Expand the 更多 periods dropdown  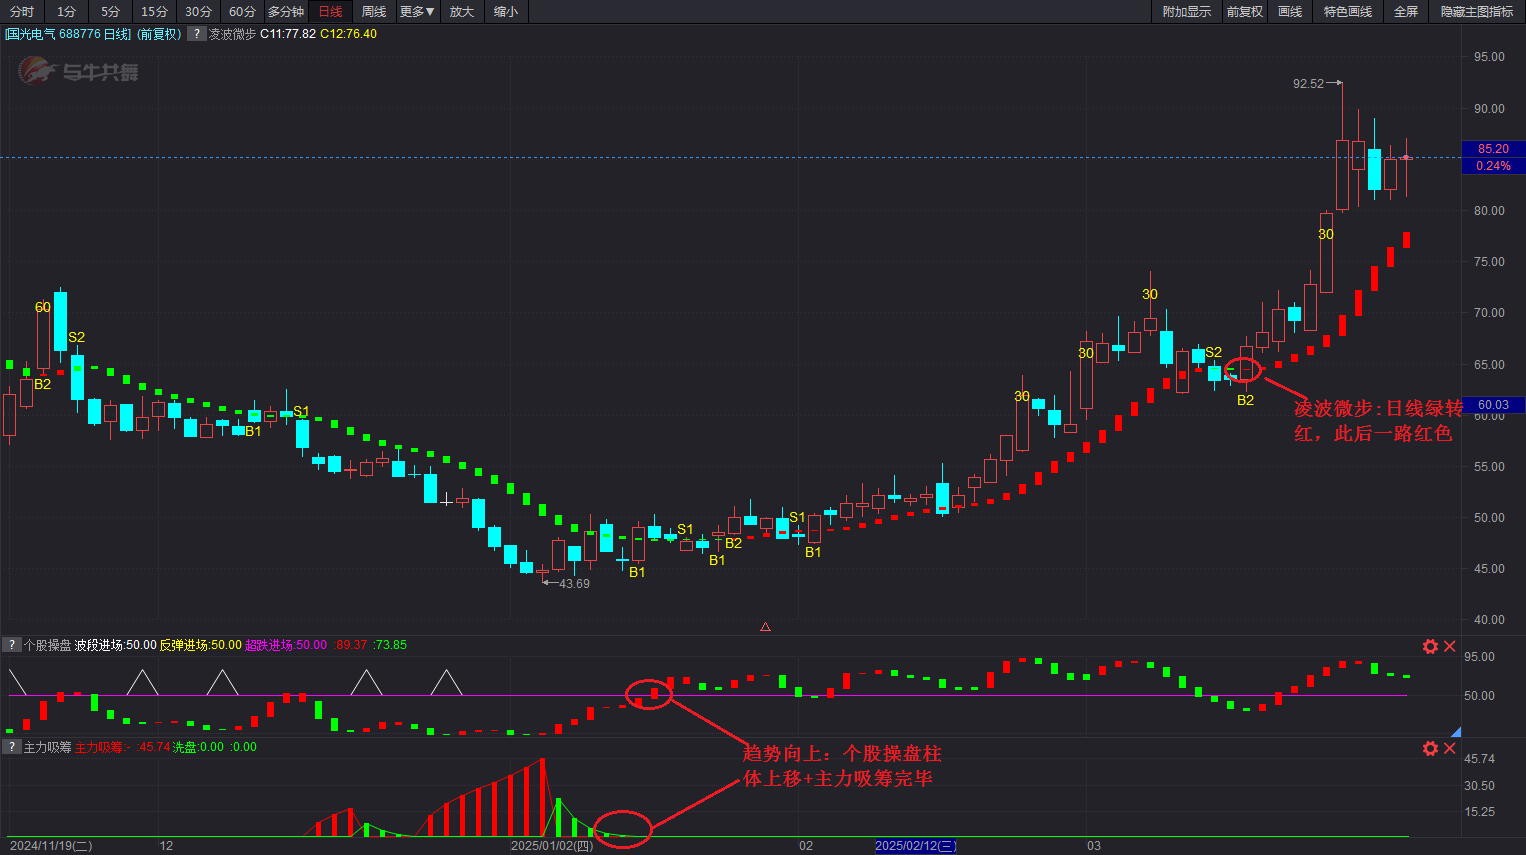click(x=417, y=12)
